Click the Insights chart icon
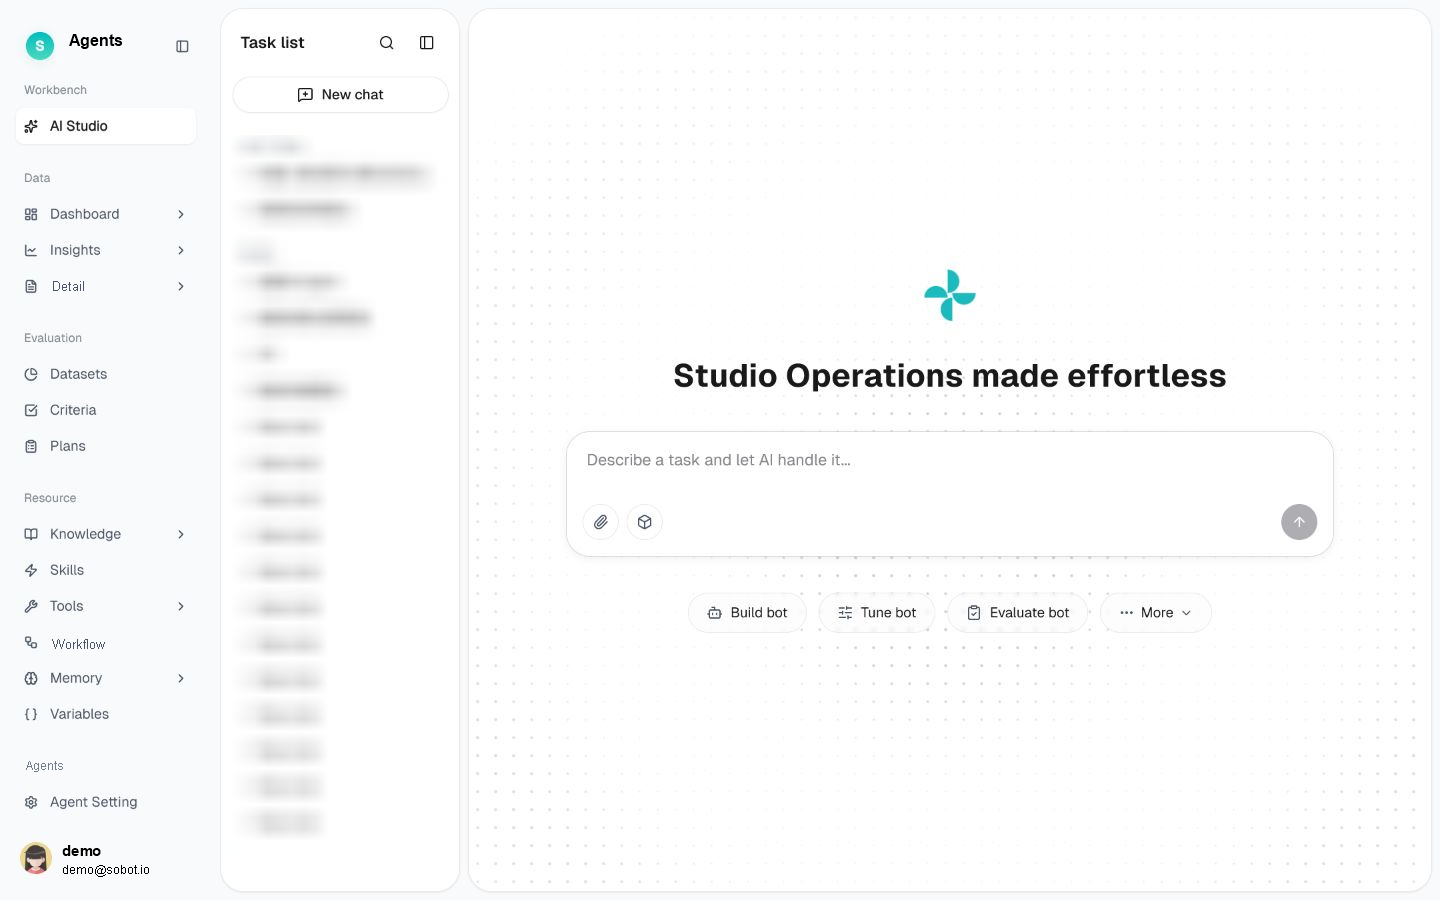The width and height of the screenshot is (1440, 900). click(x=31, y=250)
